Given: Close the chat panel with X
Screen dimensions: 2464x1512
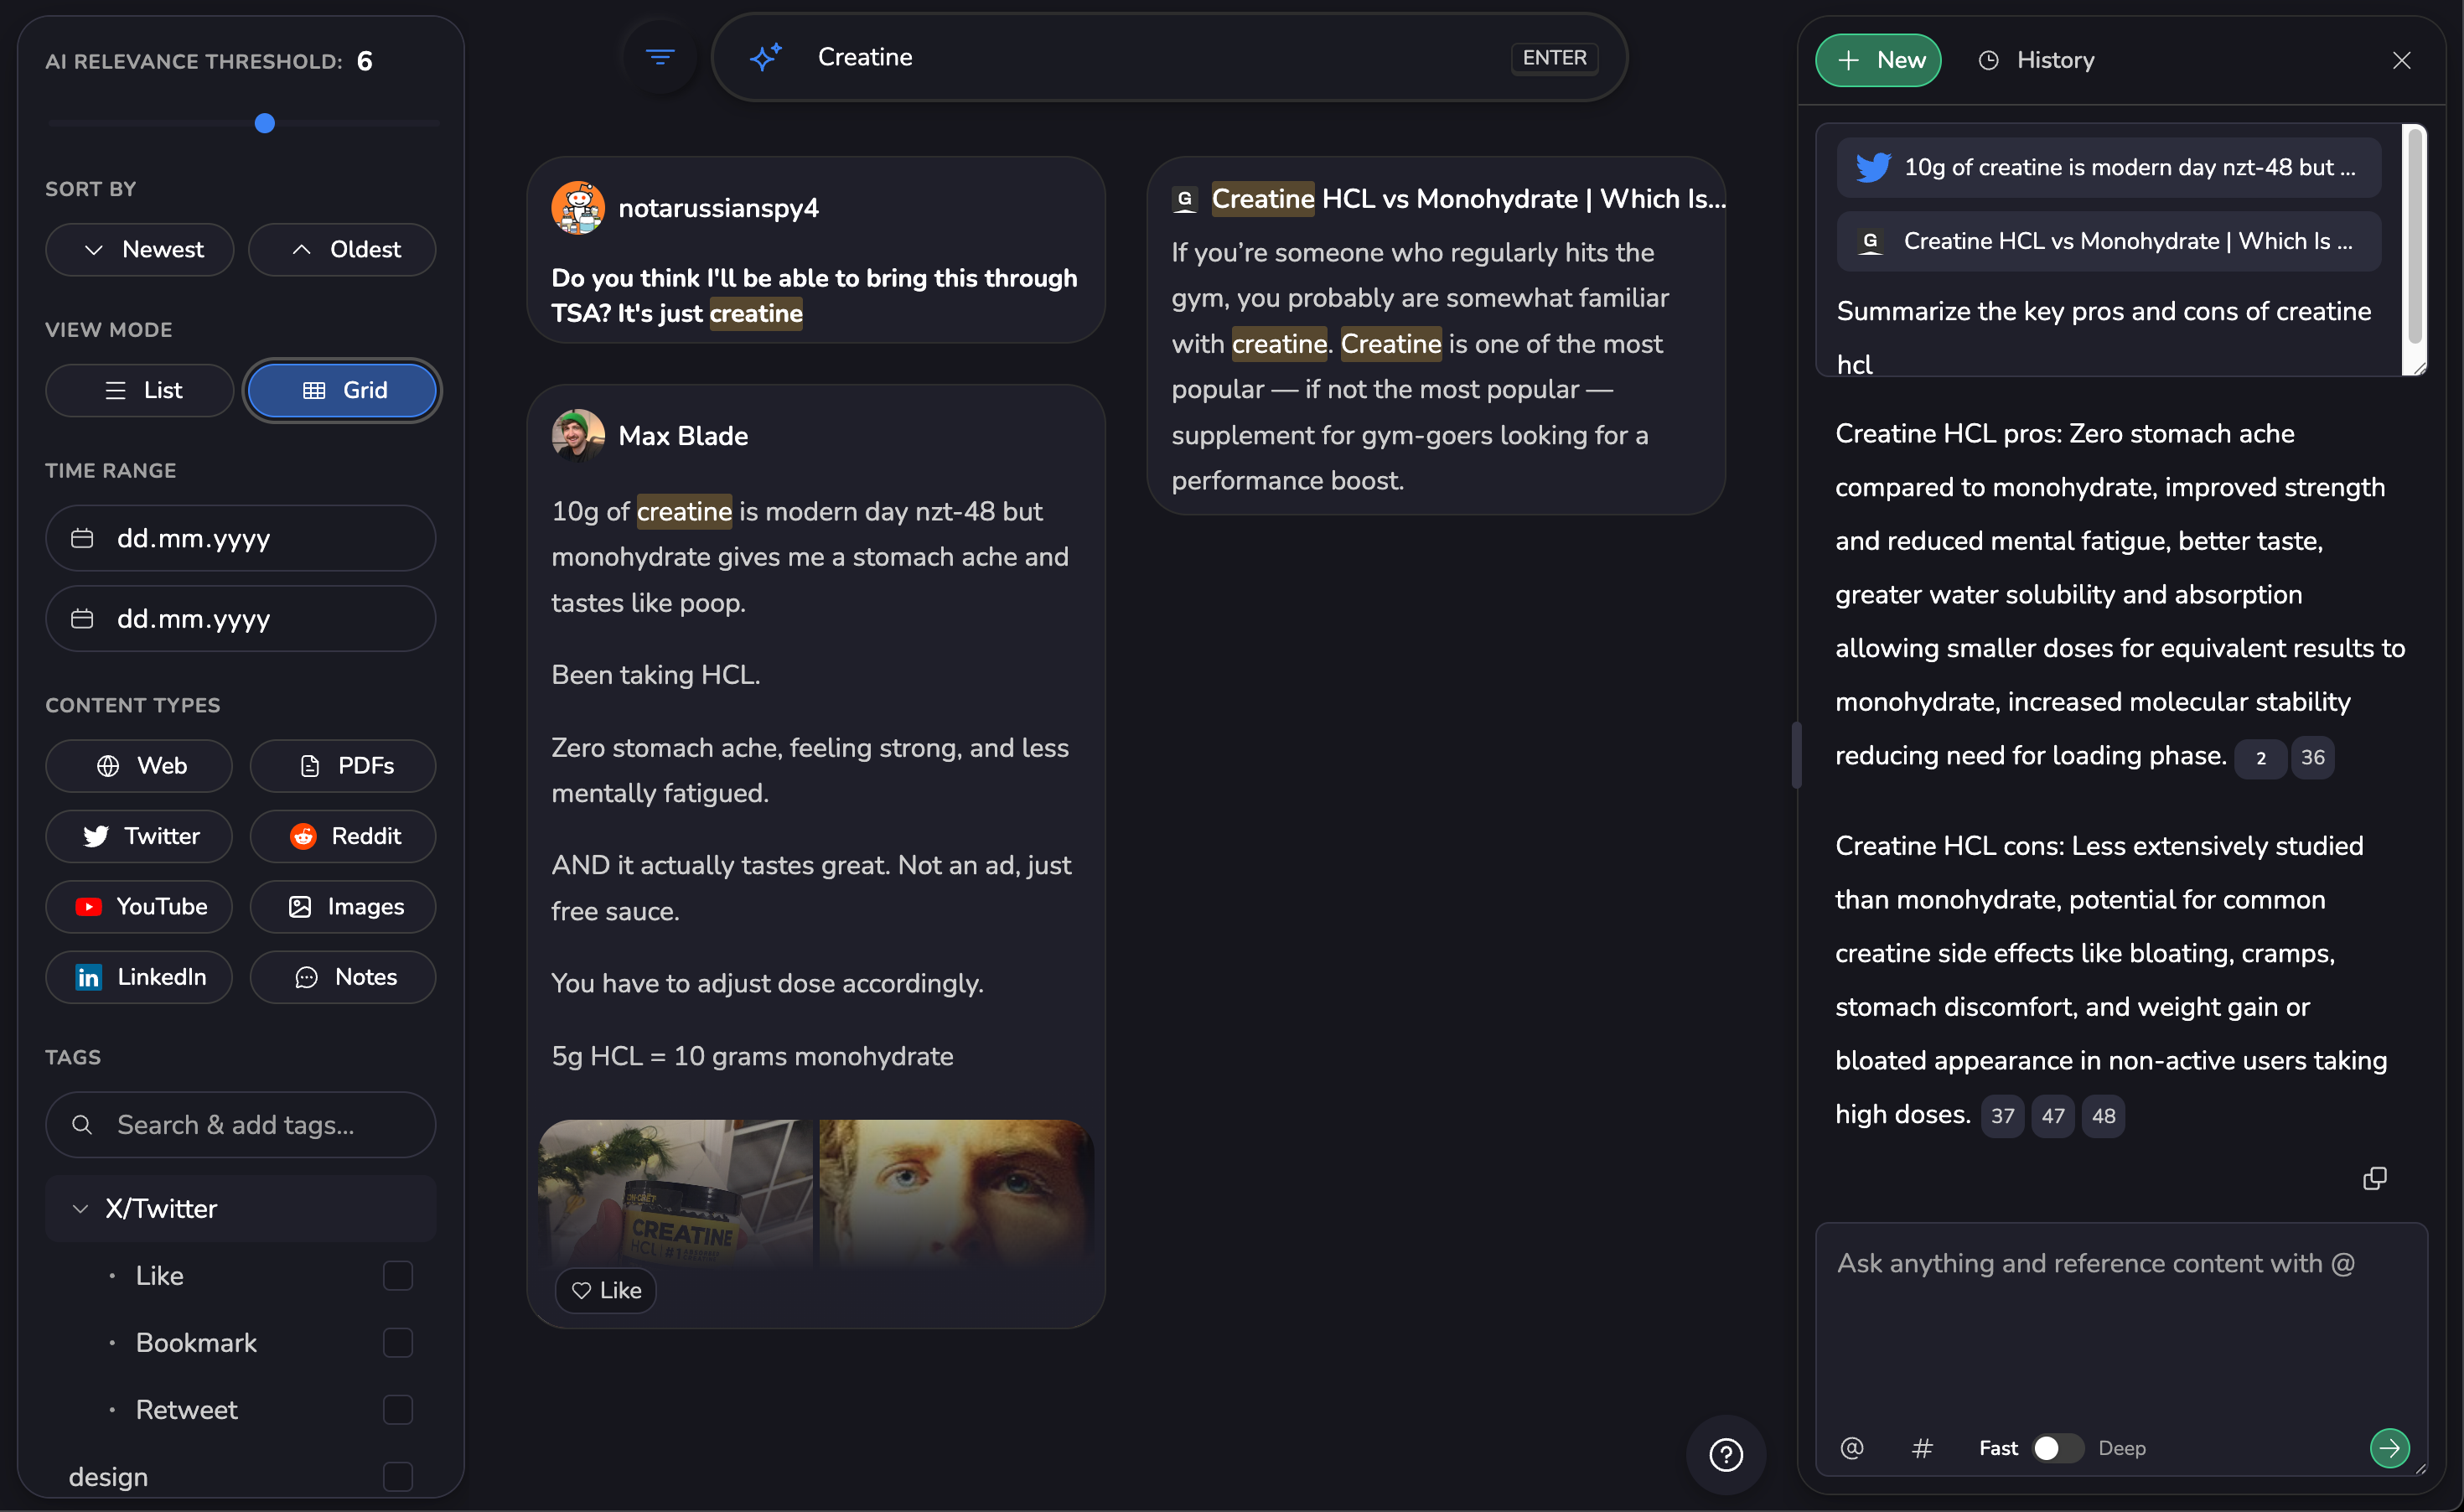Looking at the screenshot, I should (2401, 60).
